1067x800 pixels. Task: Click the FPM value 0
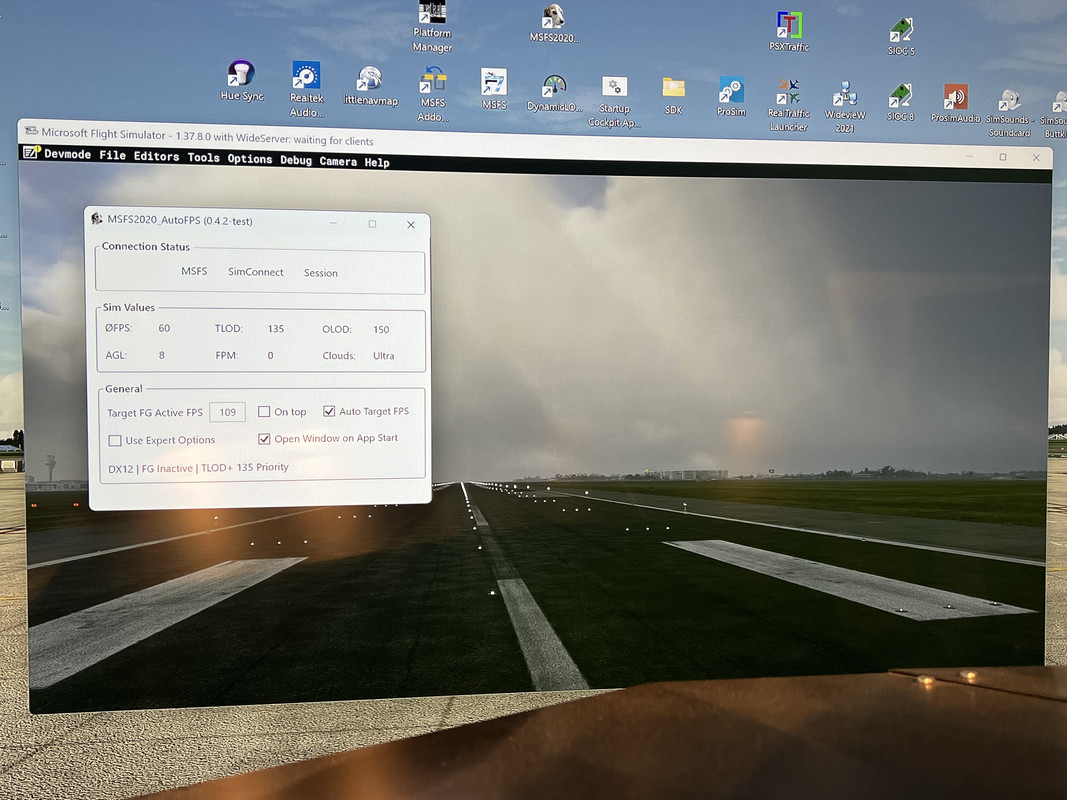(x=270, y=355)
